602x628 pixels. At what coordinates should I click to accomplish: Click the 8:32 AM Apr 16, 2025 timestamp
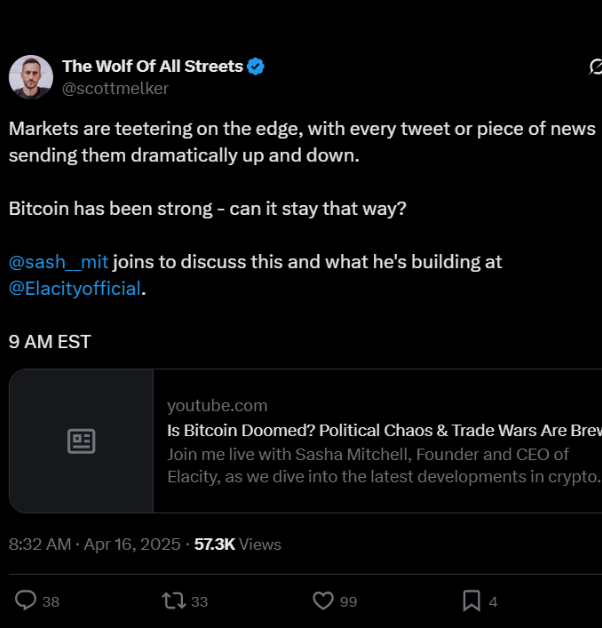(94, 544)
